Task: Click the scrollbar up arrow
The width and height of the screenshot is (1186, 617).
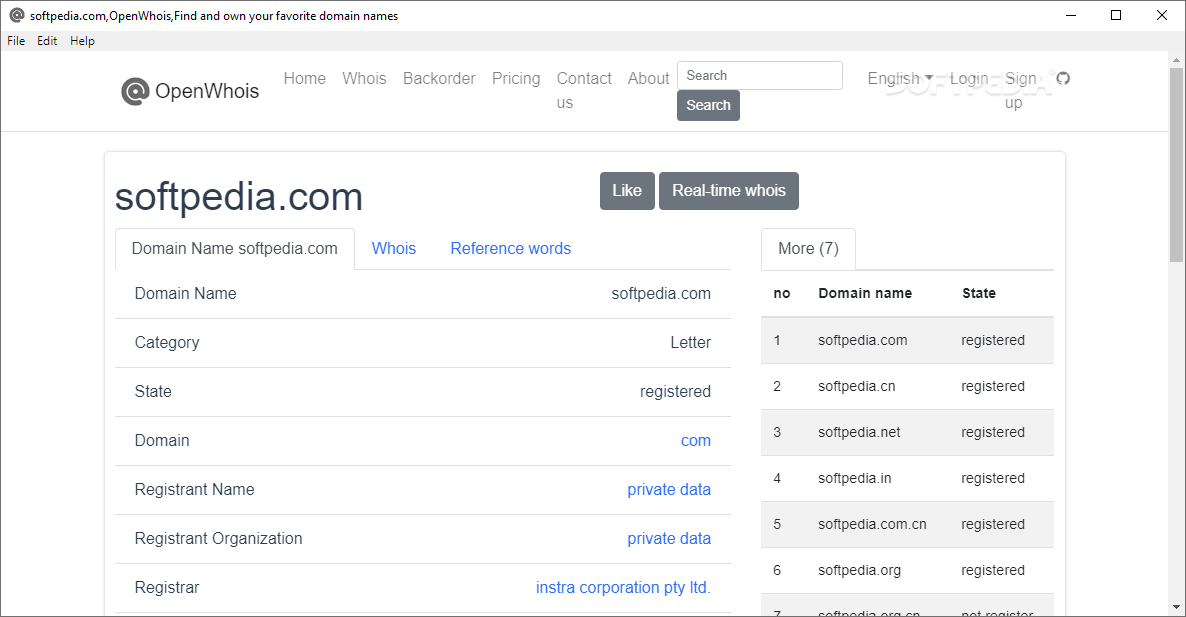Action: point(1176,59)
